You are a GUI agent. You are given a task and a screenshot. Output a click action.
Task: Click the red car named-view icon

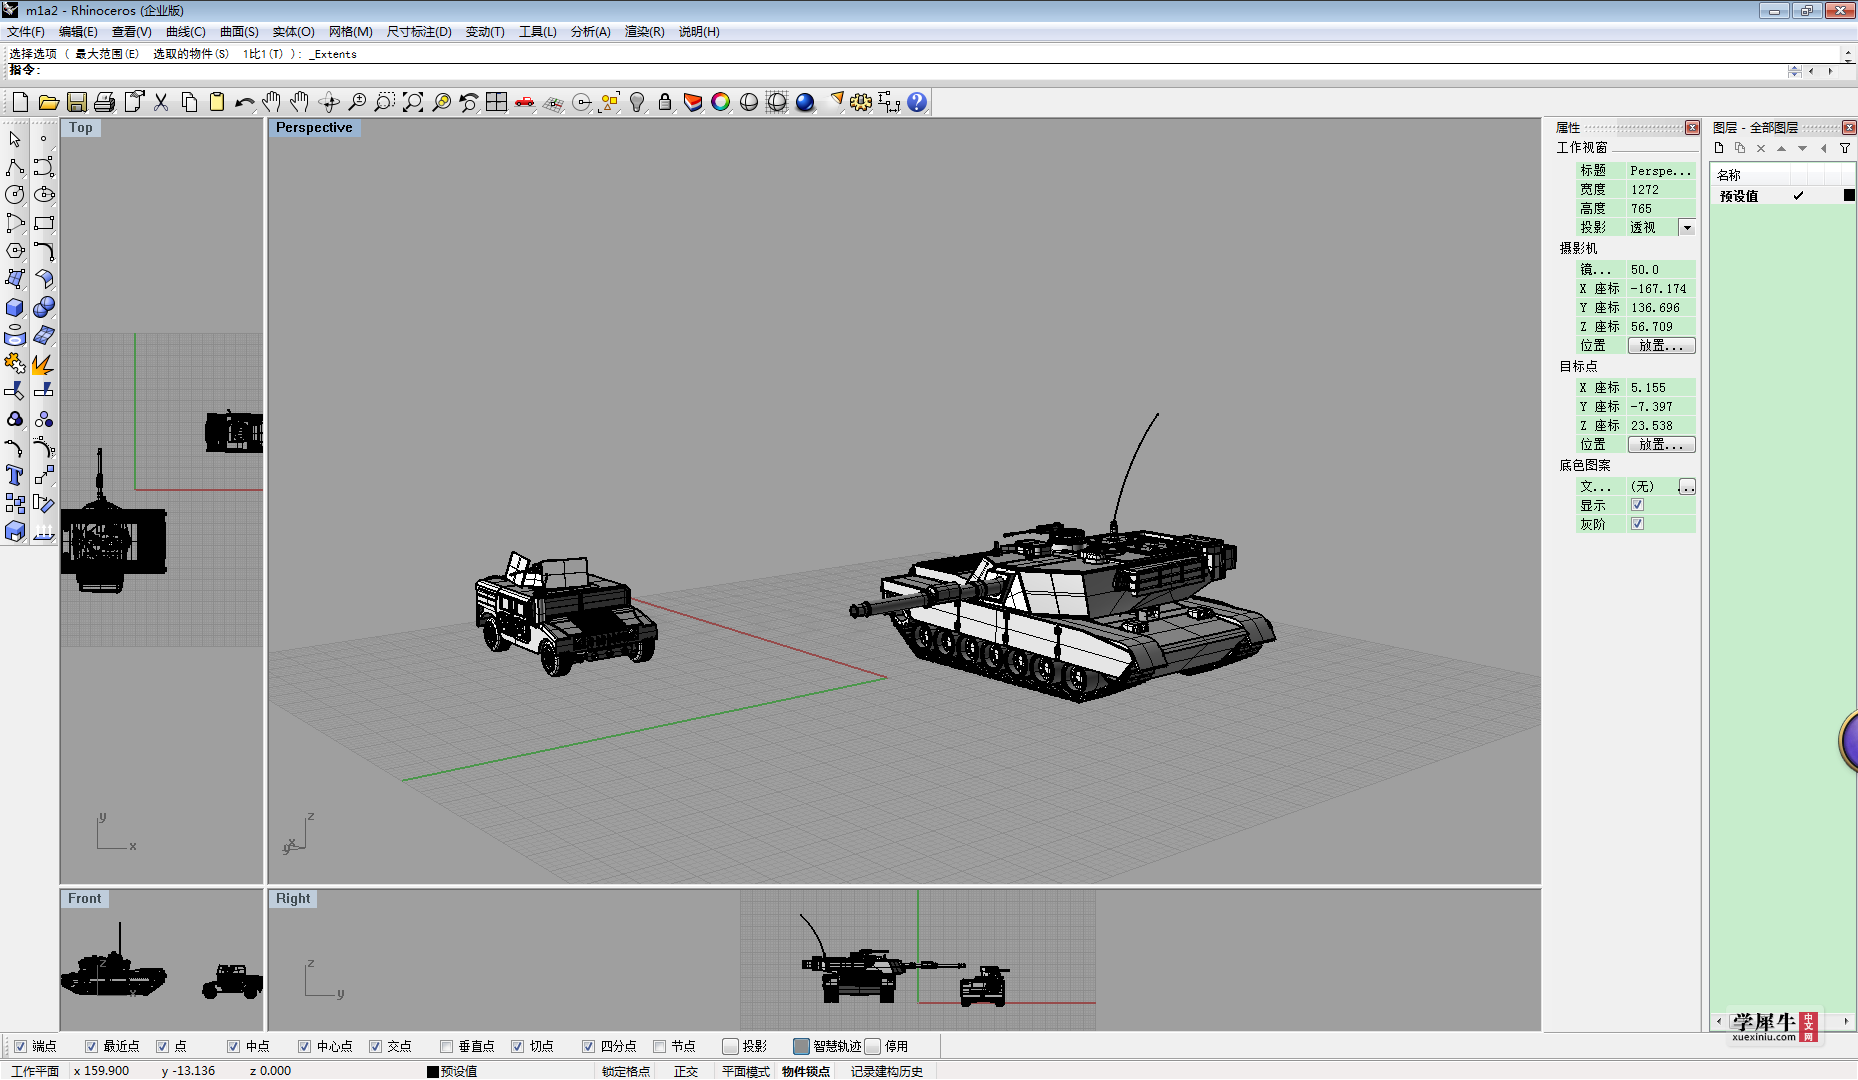point(524,102)
